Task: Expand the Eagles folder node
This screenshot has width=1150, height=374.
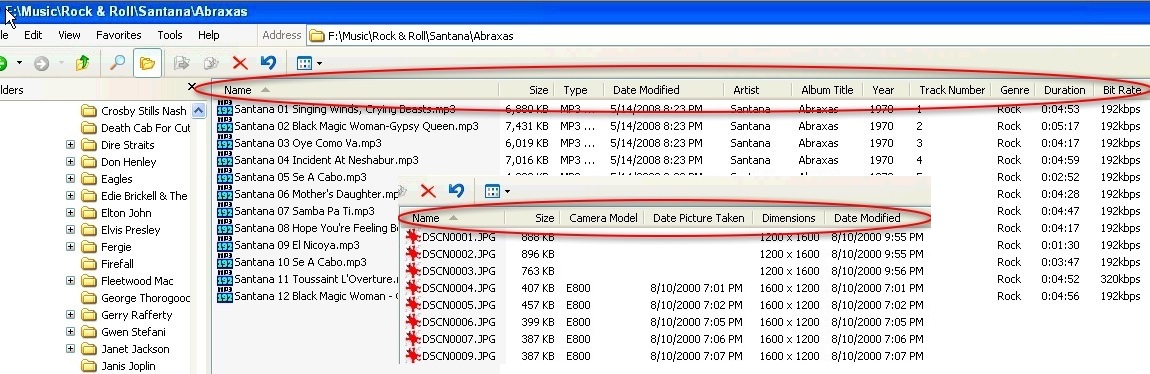Action: coord(70,178)
